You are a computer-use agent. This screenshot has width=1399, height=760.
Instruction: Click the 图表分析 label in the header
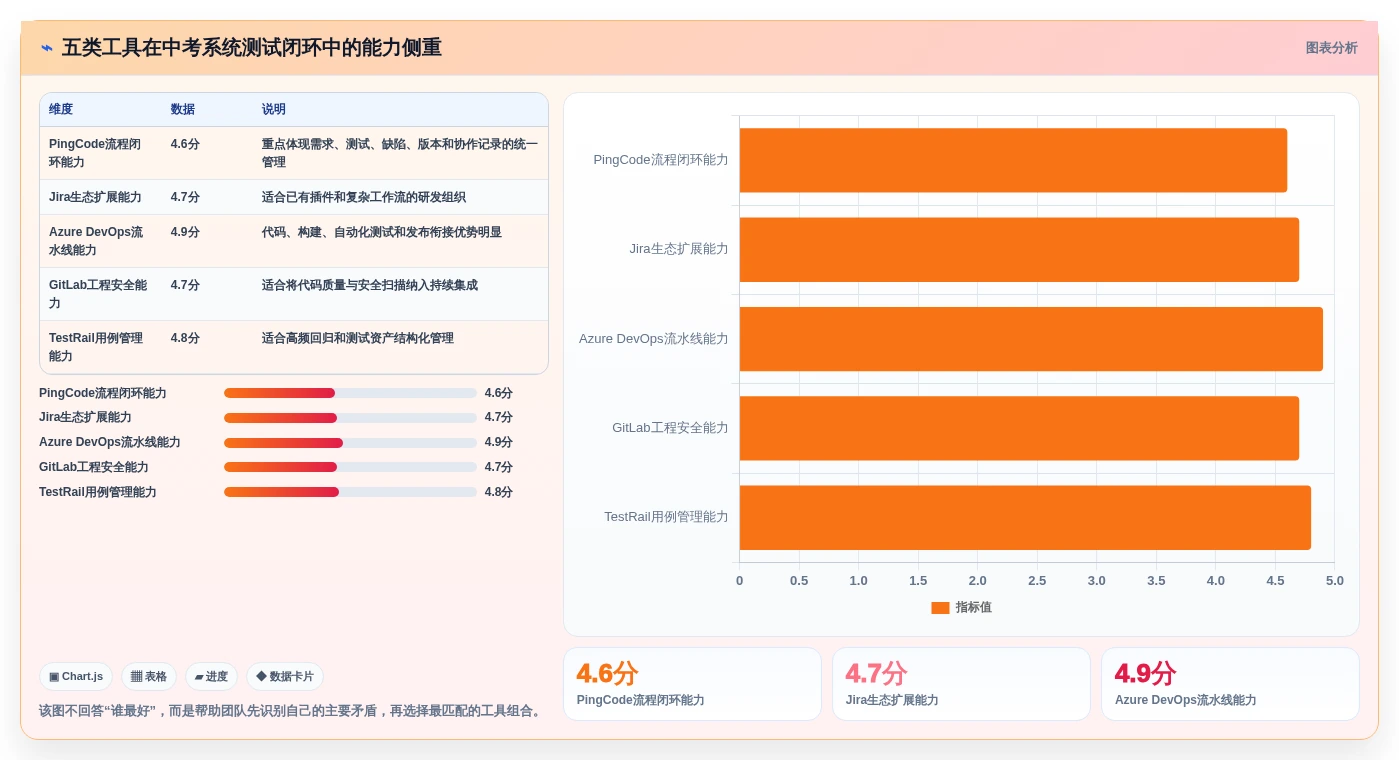click(1331, 48)
